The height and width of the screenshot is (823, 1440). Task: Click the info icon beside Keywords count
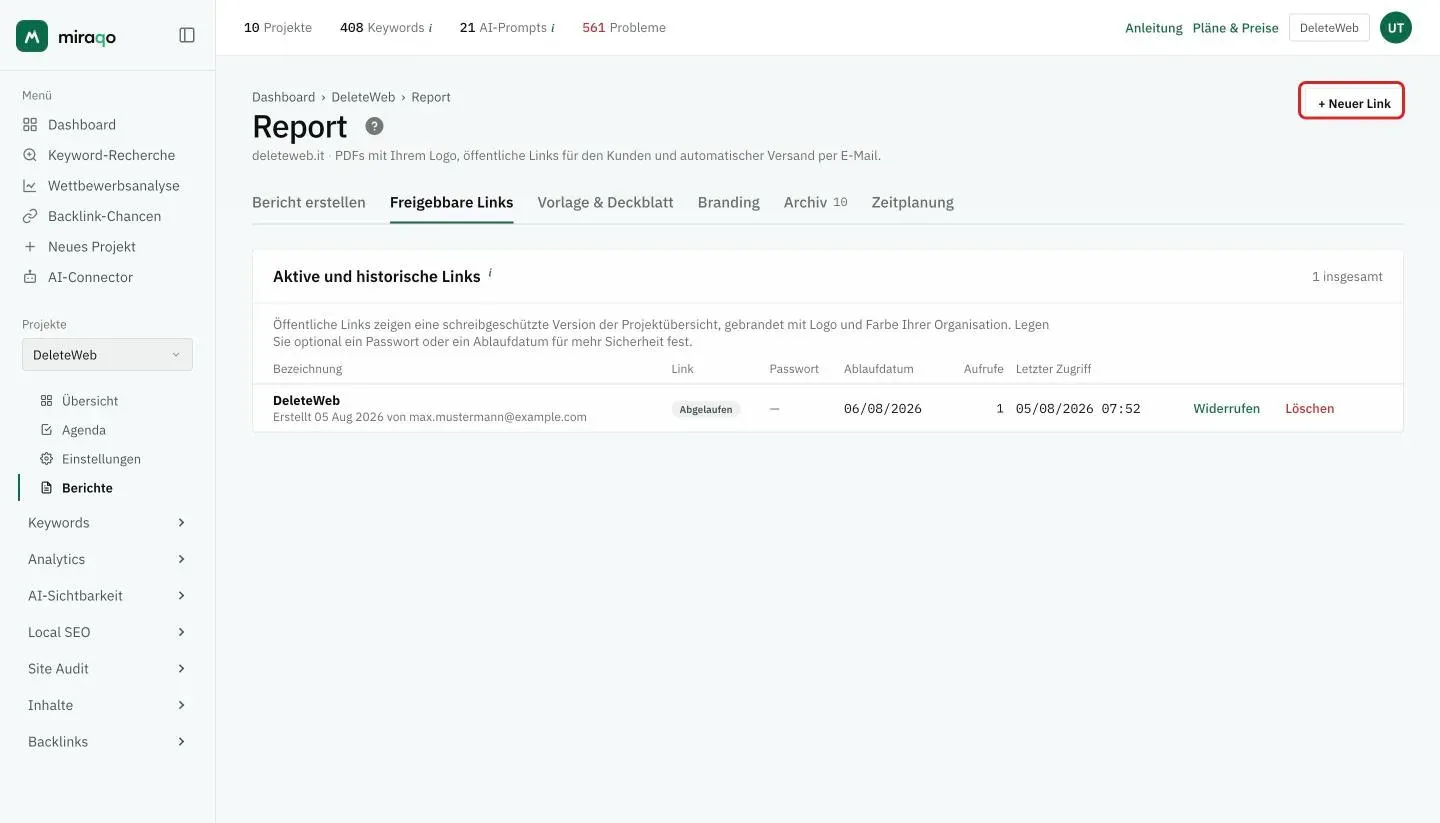point(430,28)
